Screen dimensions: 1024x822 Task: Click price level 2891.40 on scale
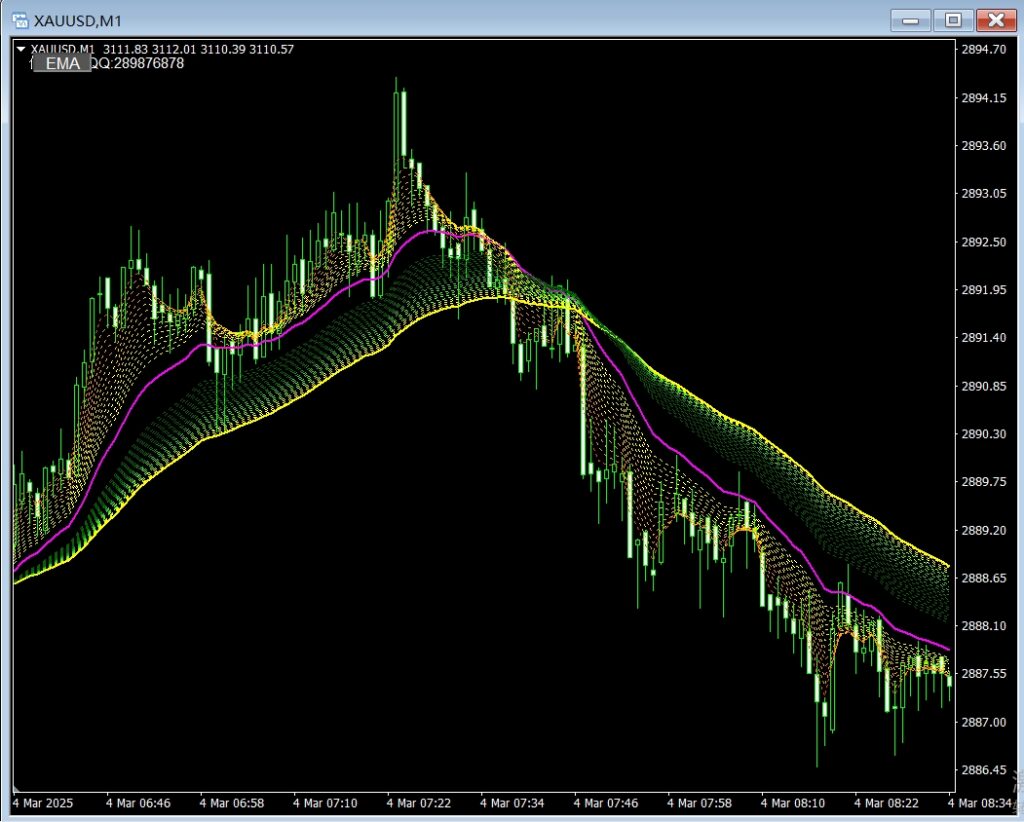pos(984,338)
